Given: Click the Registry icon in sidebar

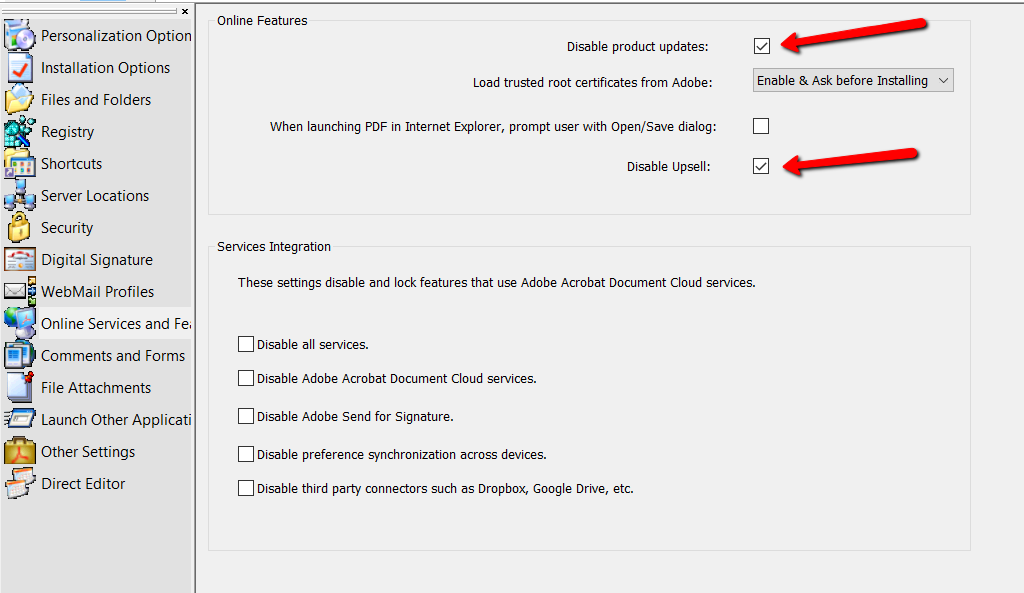Looking at the screenshot, I should coord(20,132).
